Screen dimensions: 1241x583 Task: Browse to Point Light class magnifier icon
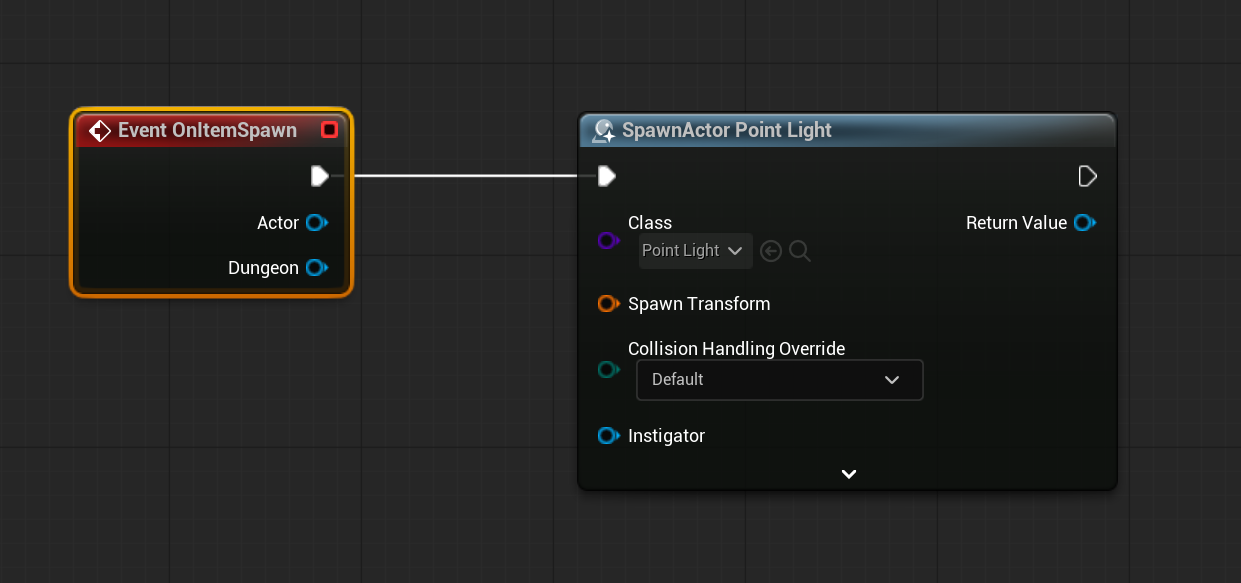800,251
